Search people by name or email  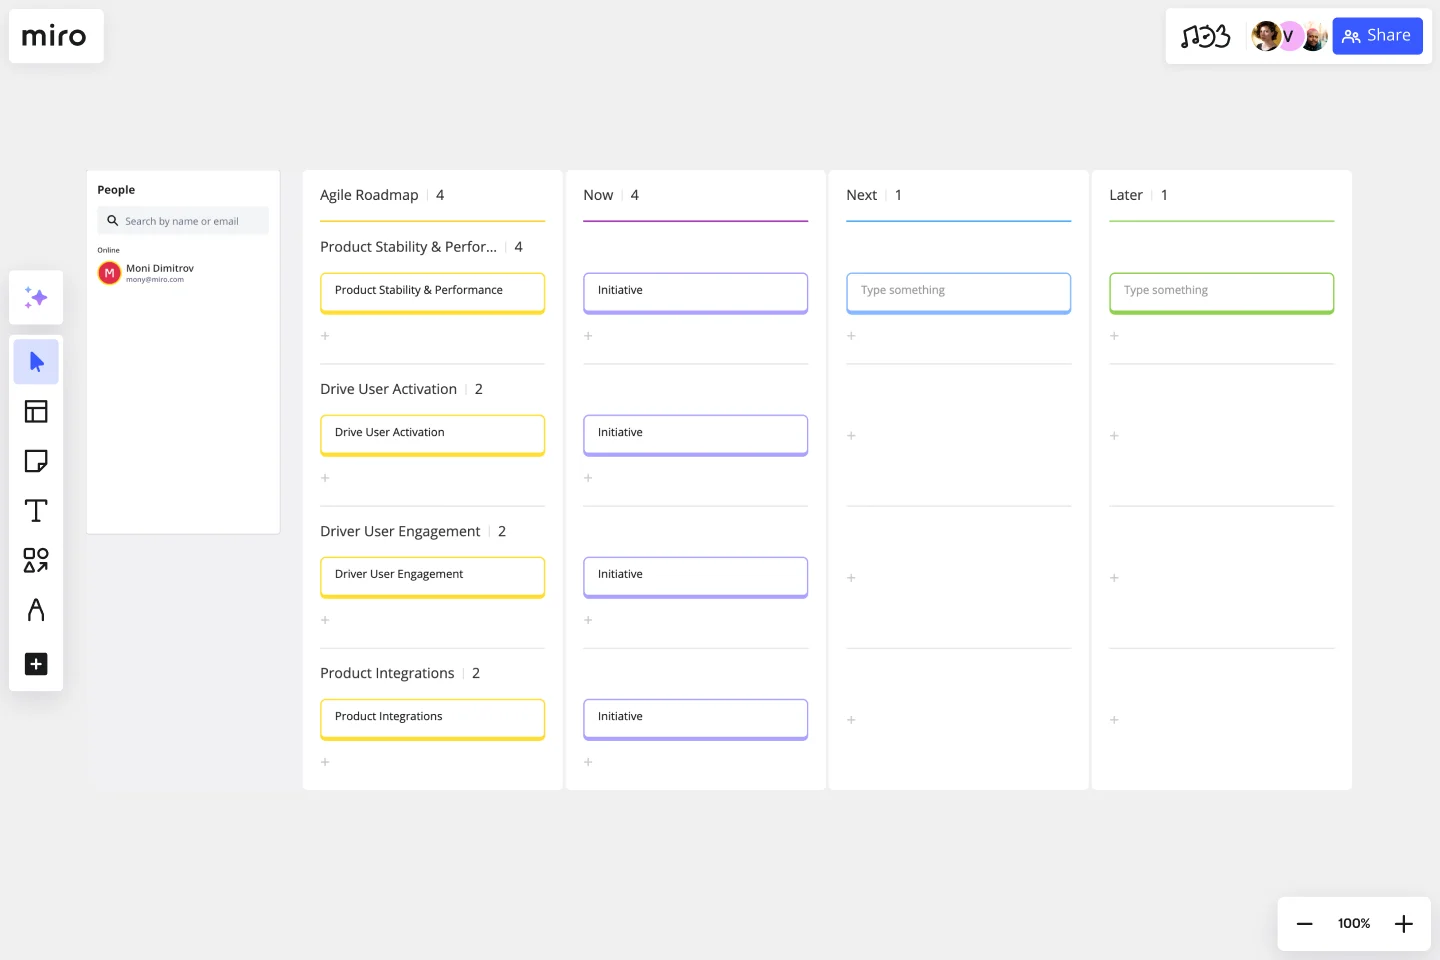(183, 221)
